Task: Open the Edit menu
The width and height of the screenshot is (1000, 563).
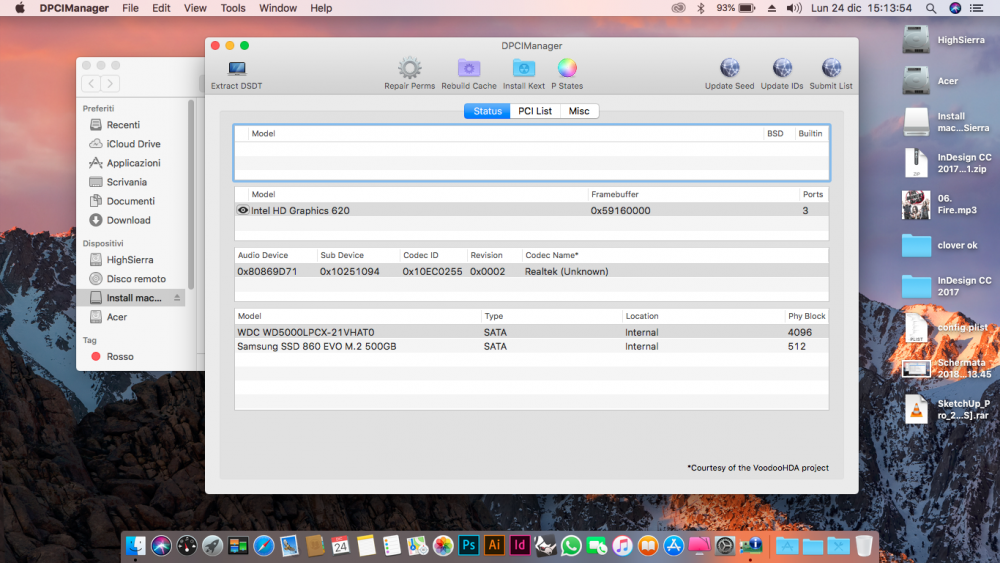Action: point(161,8)
